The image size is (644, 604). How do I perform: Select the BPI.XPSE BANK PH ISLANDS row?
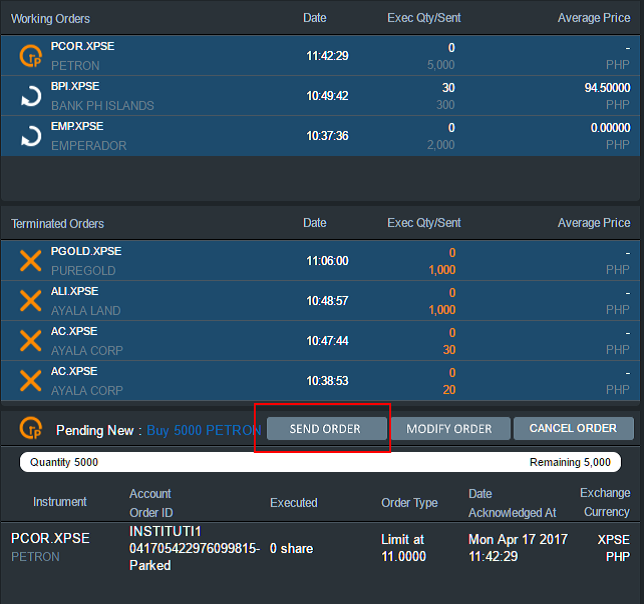tap(320, 96)
